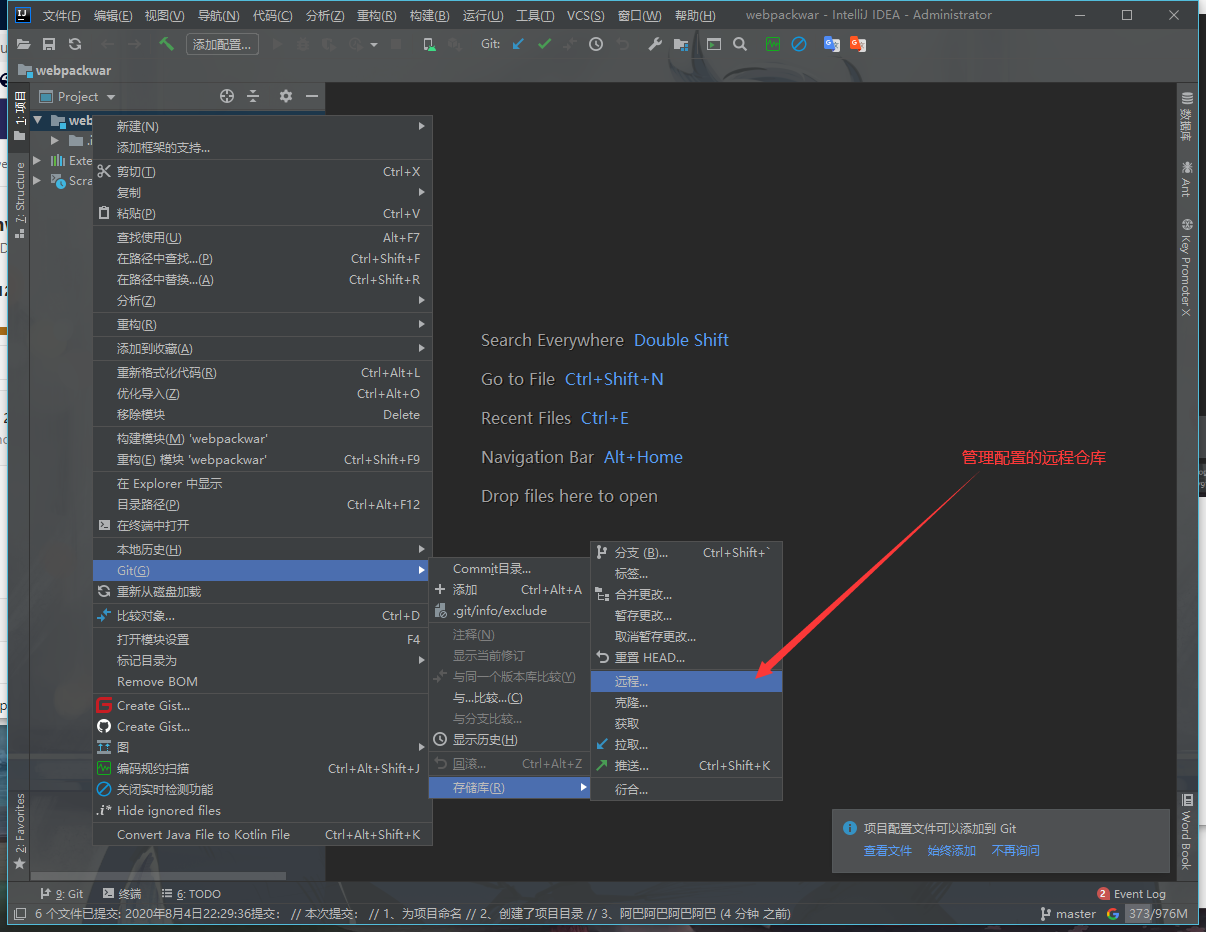Choose 推送... from the repository submenu
This screenshot has width=1206, height=932.
click(x=631, y=766)
